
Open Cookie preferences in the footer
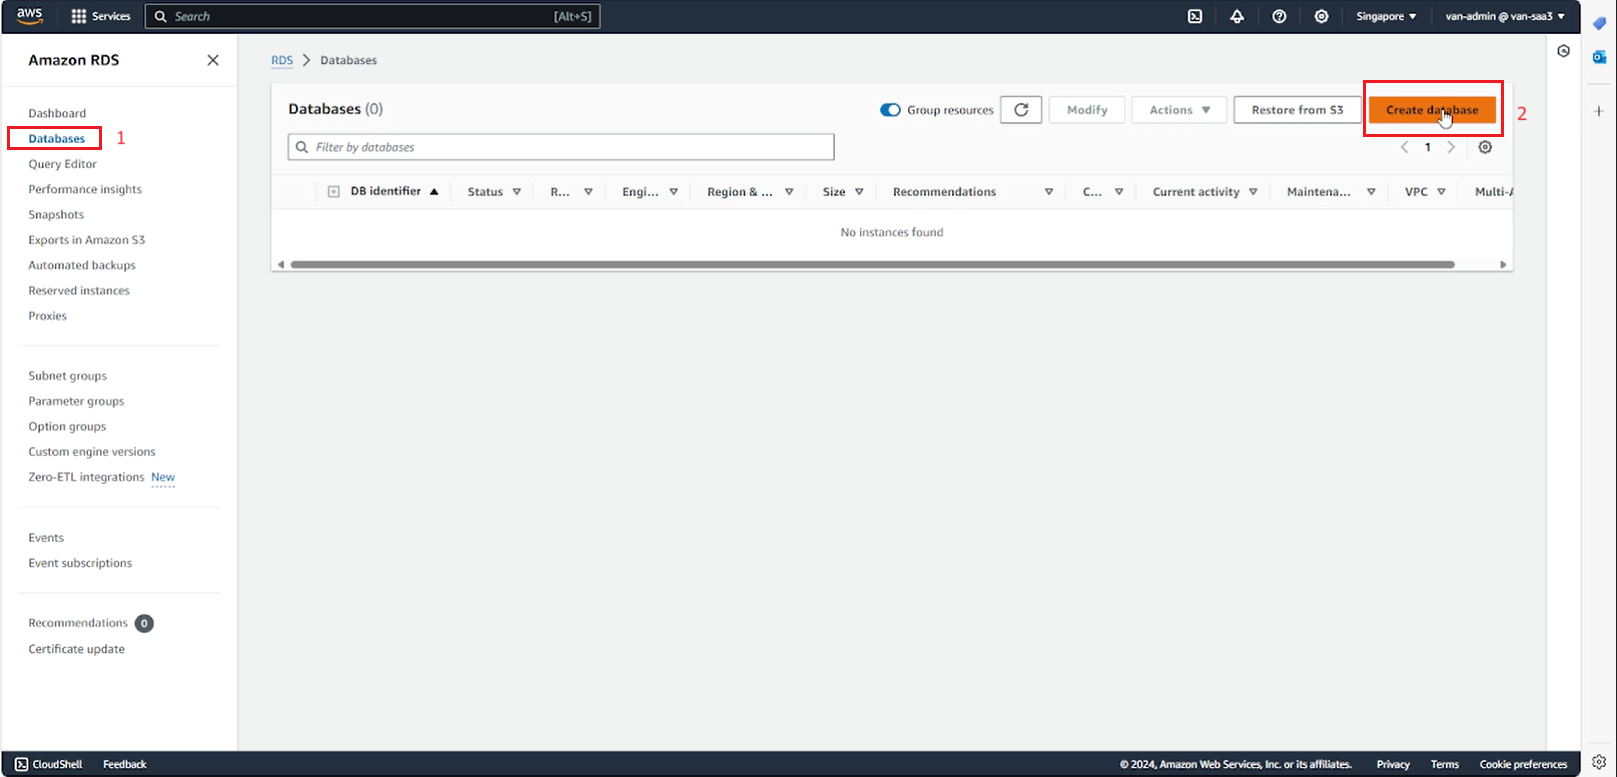1523,764
